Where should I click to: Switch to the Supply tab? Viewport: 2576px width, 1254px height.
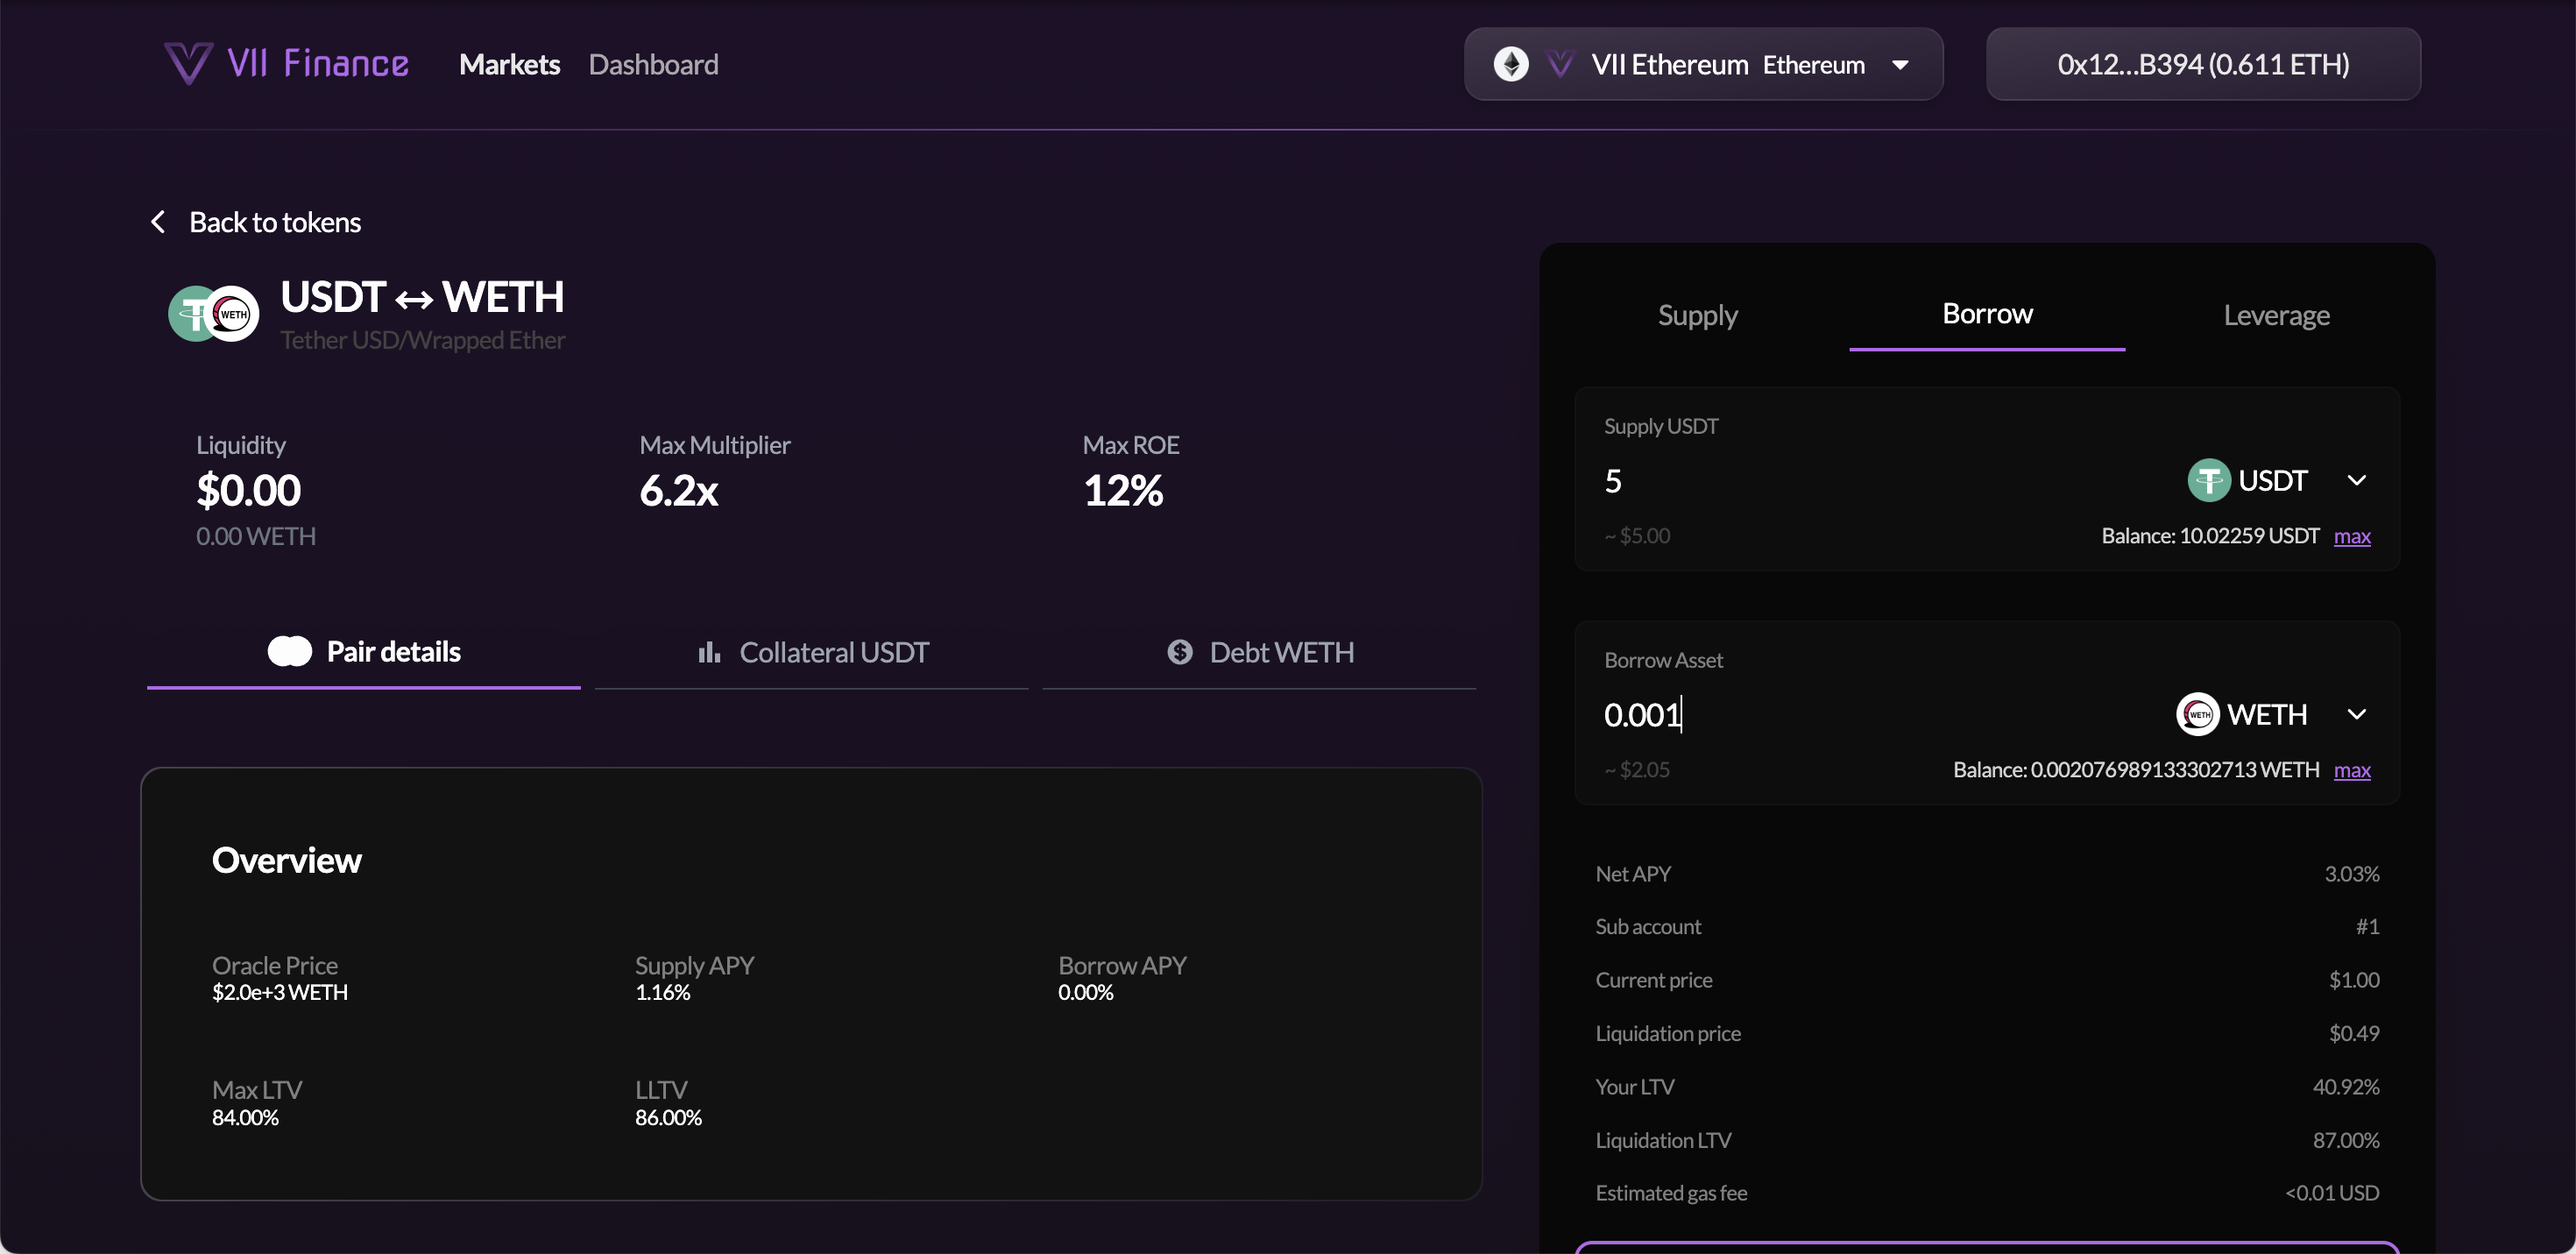(1697, 315)
